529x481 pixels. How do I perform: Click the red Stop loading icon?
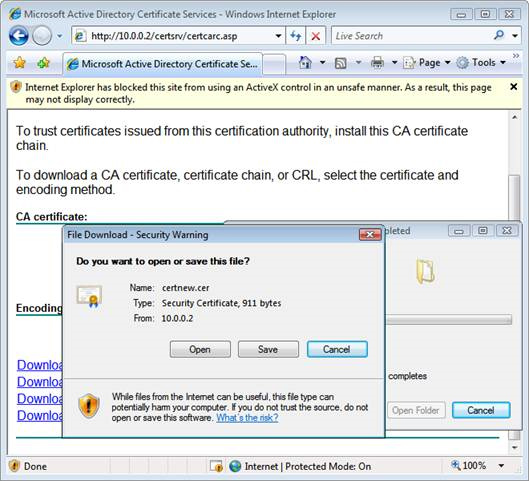coord(316,36)
